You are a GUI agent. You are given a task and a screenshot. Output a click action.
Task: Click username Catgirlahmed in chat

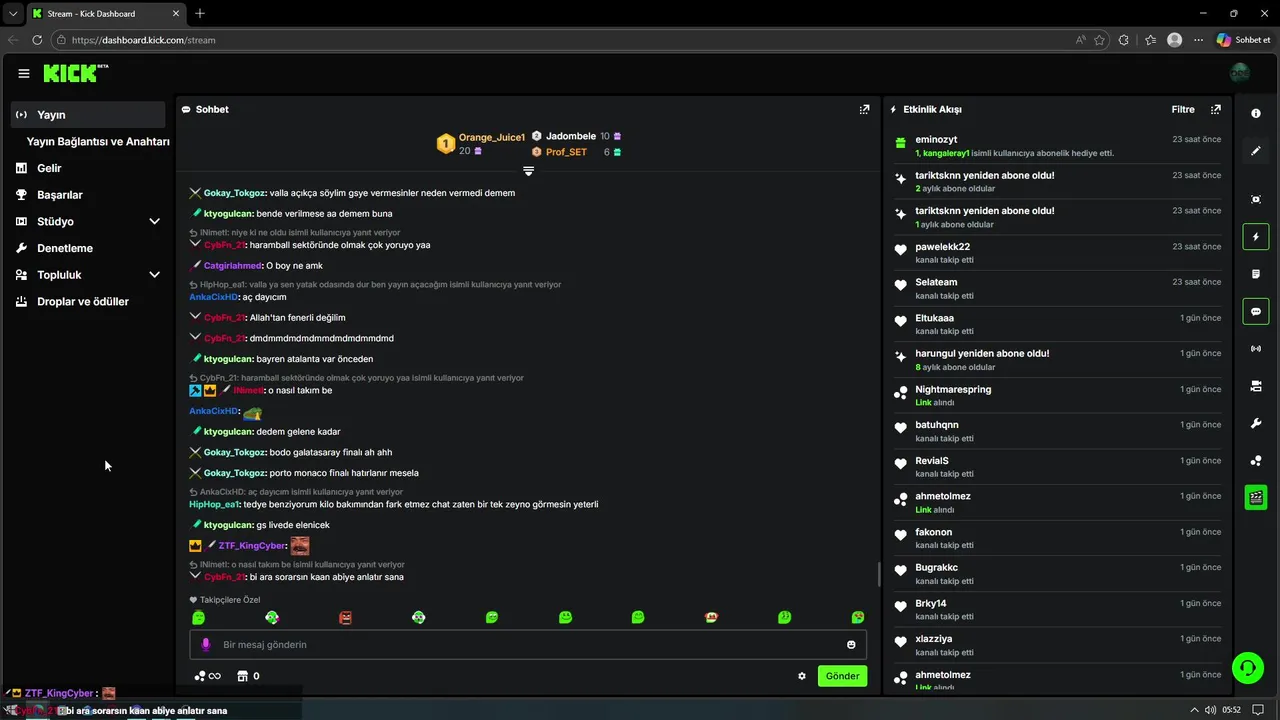tap(233, 265)
